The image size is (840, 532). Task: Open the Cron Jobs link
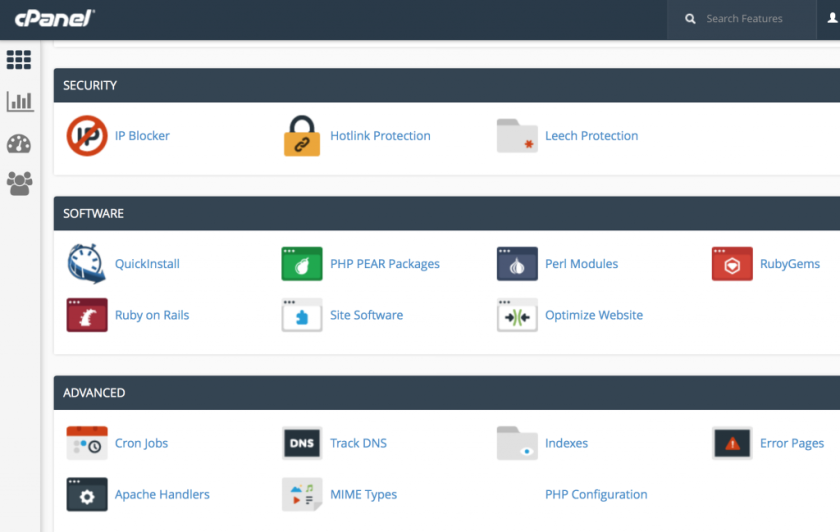coord(141,443)
